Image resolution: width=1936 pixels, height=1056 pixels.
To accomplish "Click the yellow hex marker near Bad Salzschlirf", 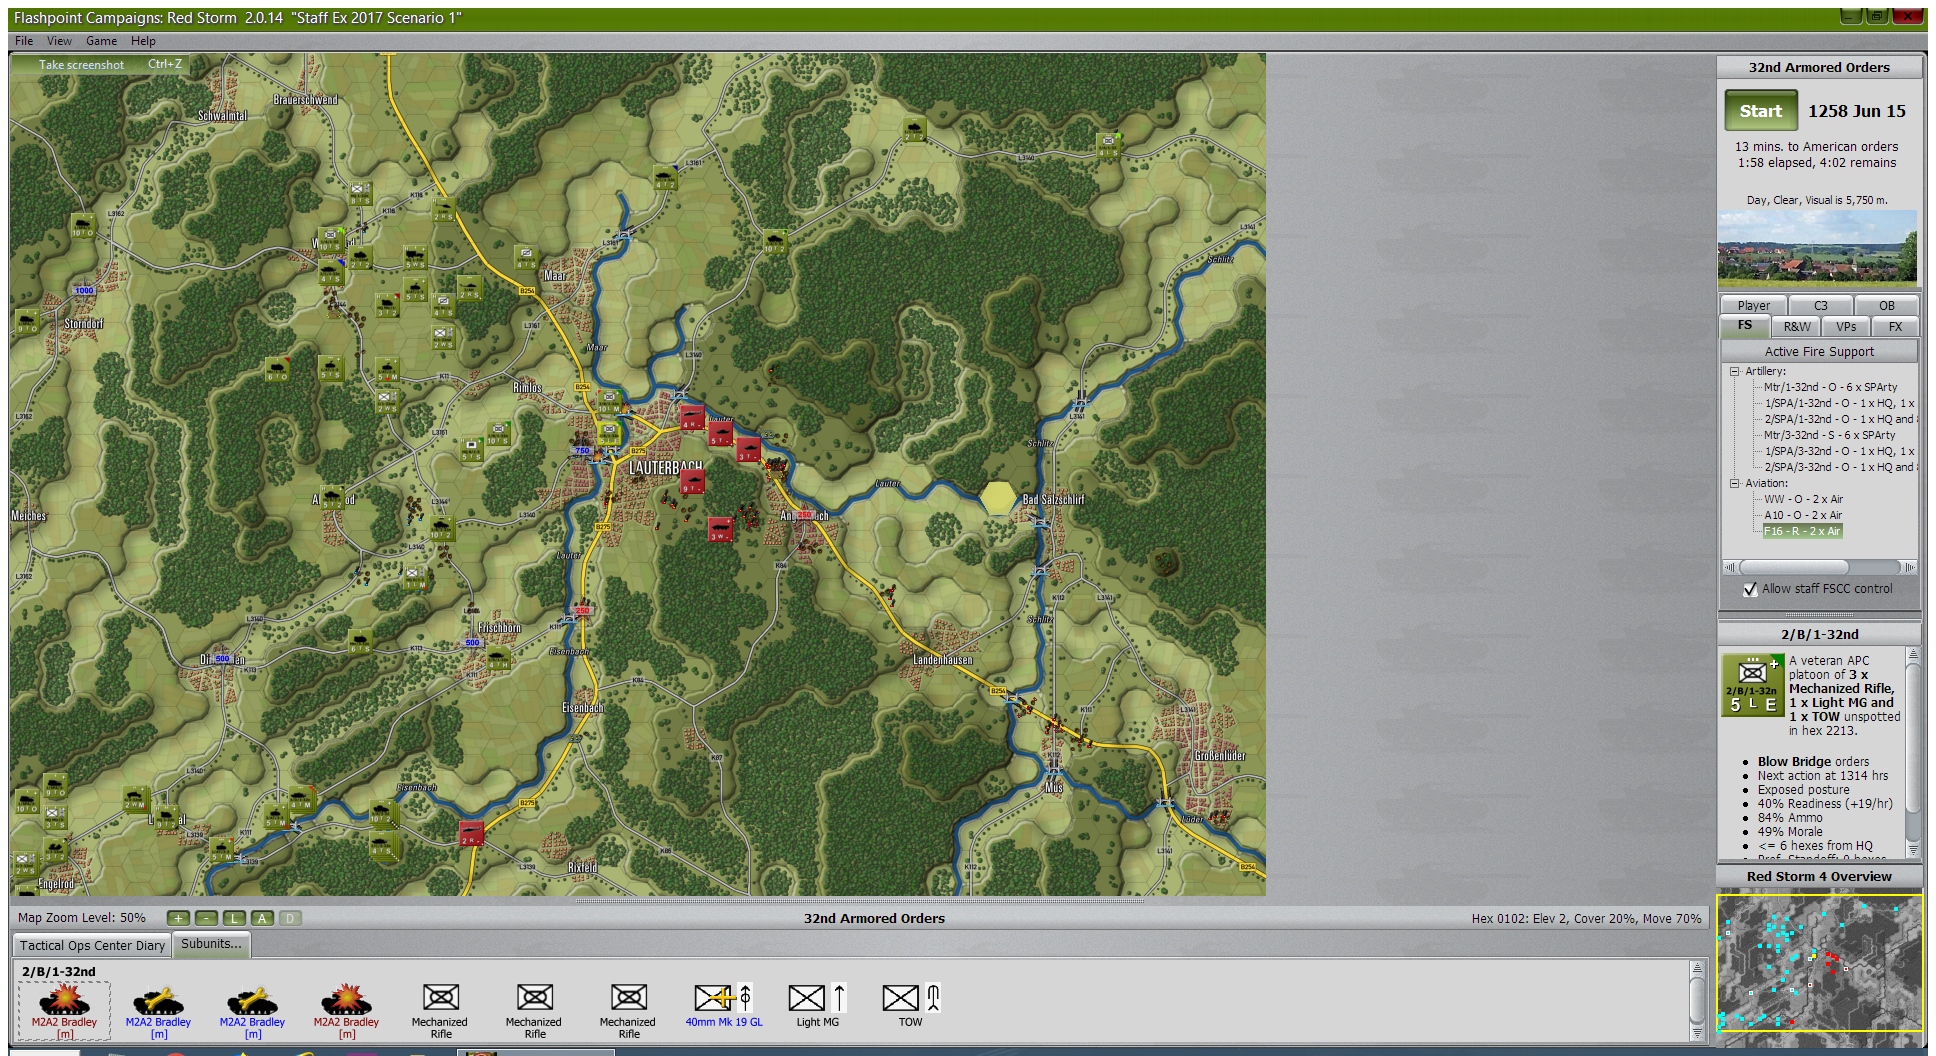I will (x=998, y=497).
